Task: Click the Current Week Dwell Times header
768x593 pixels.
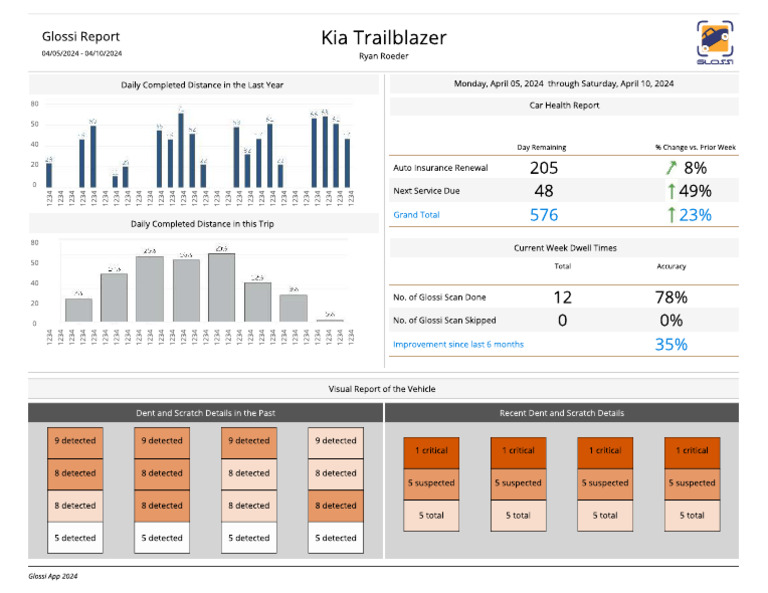Action: pyautogui.click(x=565, y=248)
